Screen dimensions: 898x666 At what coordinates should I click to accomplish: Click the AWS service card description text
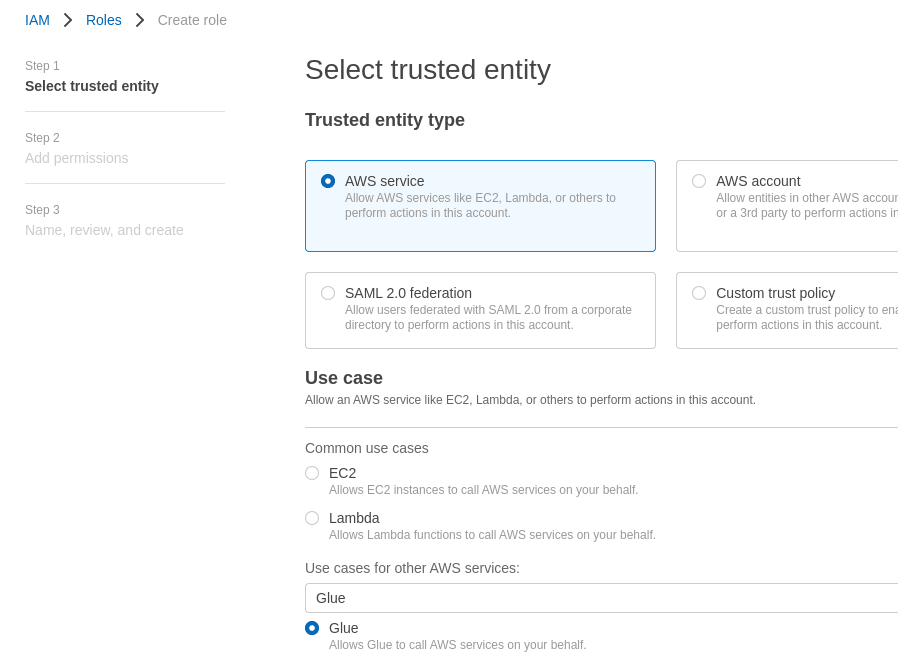[x=480, y=205]
